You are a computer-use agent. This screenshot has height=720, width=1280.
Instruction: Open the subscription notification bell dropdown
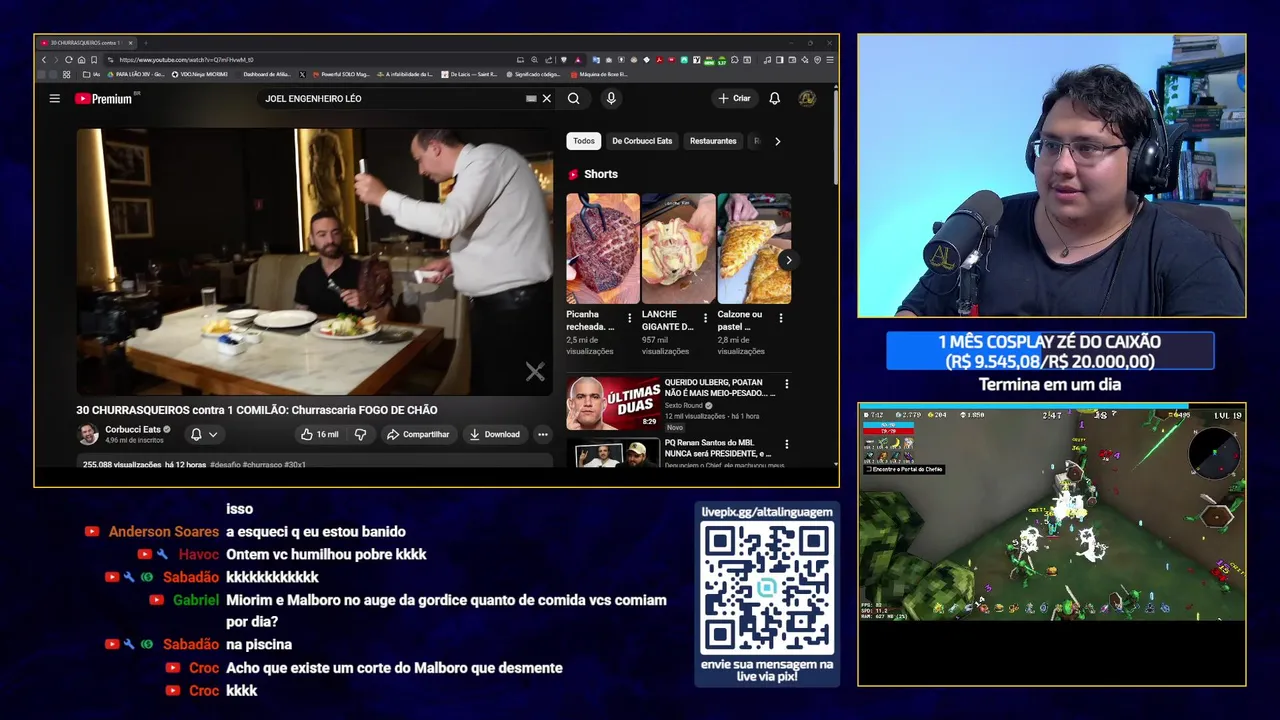click(x=204, y=434)
